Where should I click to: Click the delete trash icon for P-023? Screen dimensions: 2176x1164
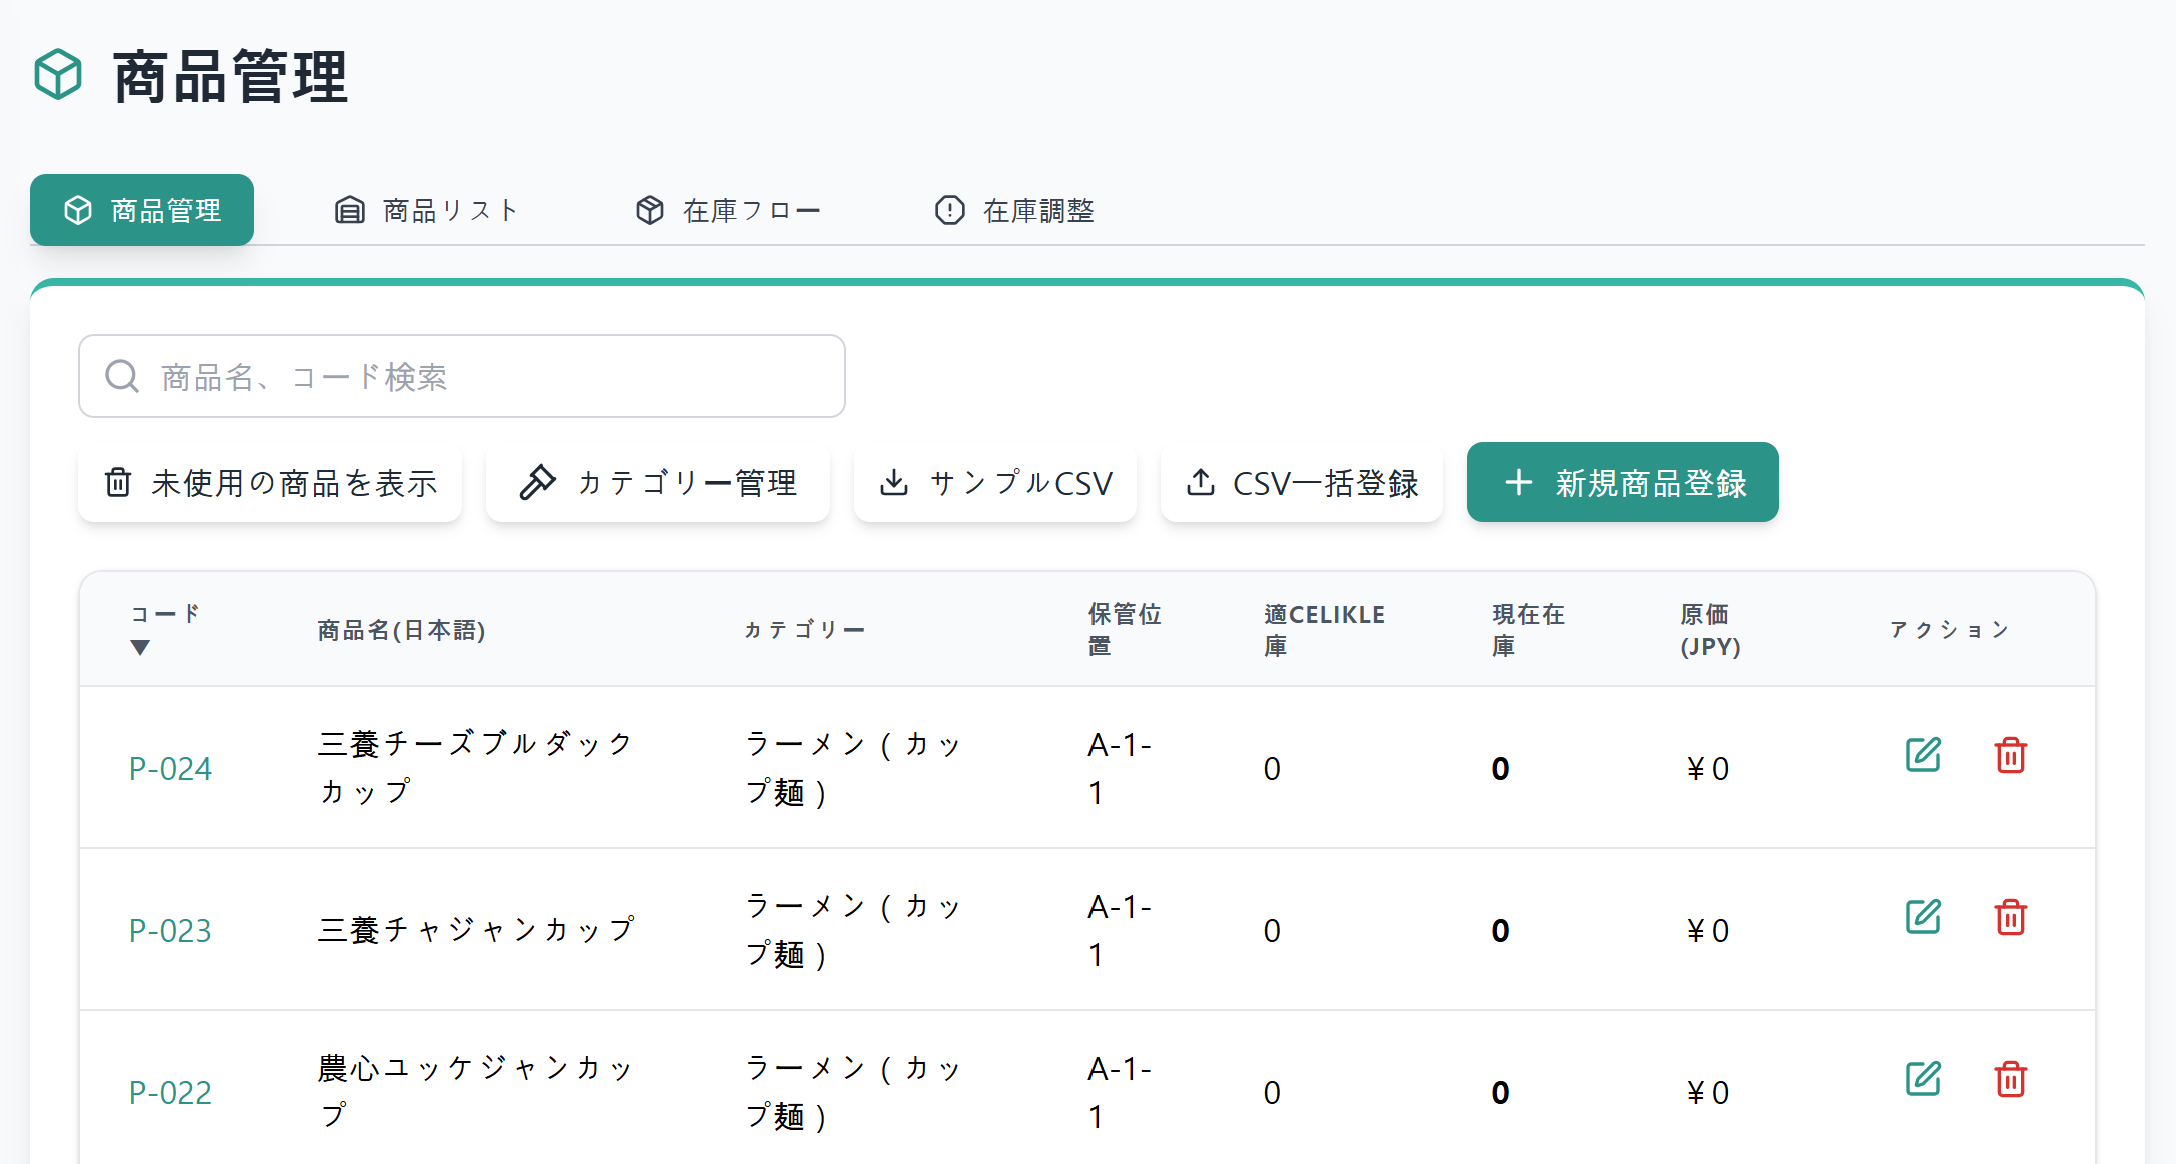pos(2011,917)
